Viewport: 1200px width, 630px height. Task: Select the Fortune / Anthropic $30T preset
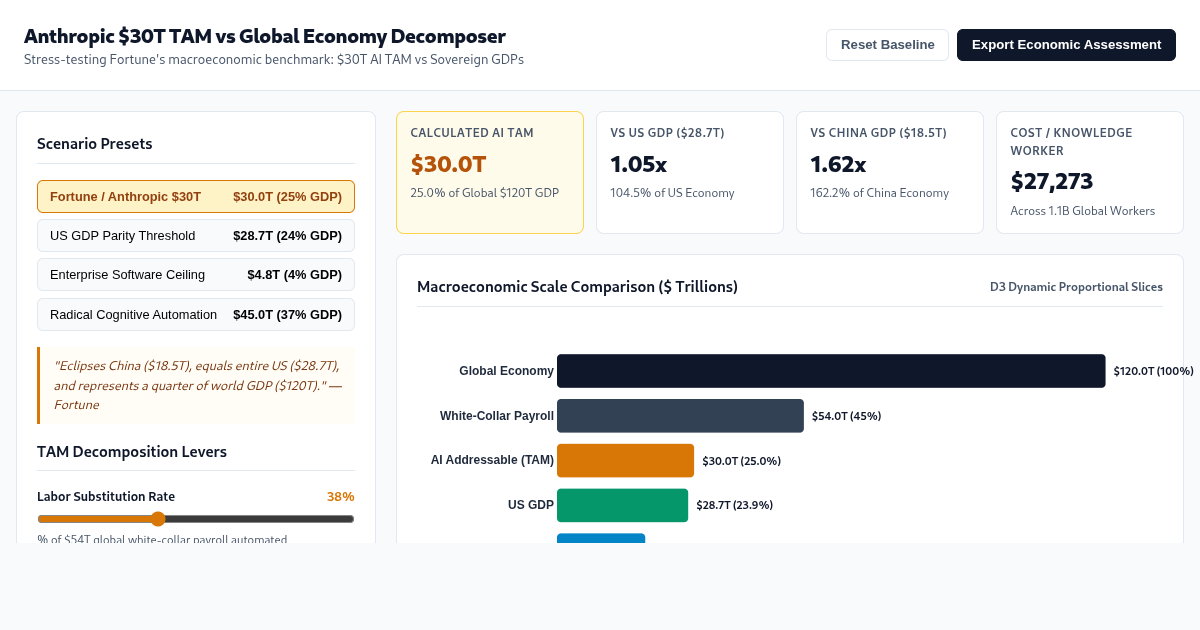[196, 197]
